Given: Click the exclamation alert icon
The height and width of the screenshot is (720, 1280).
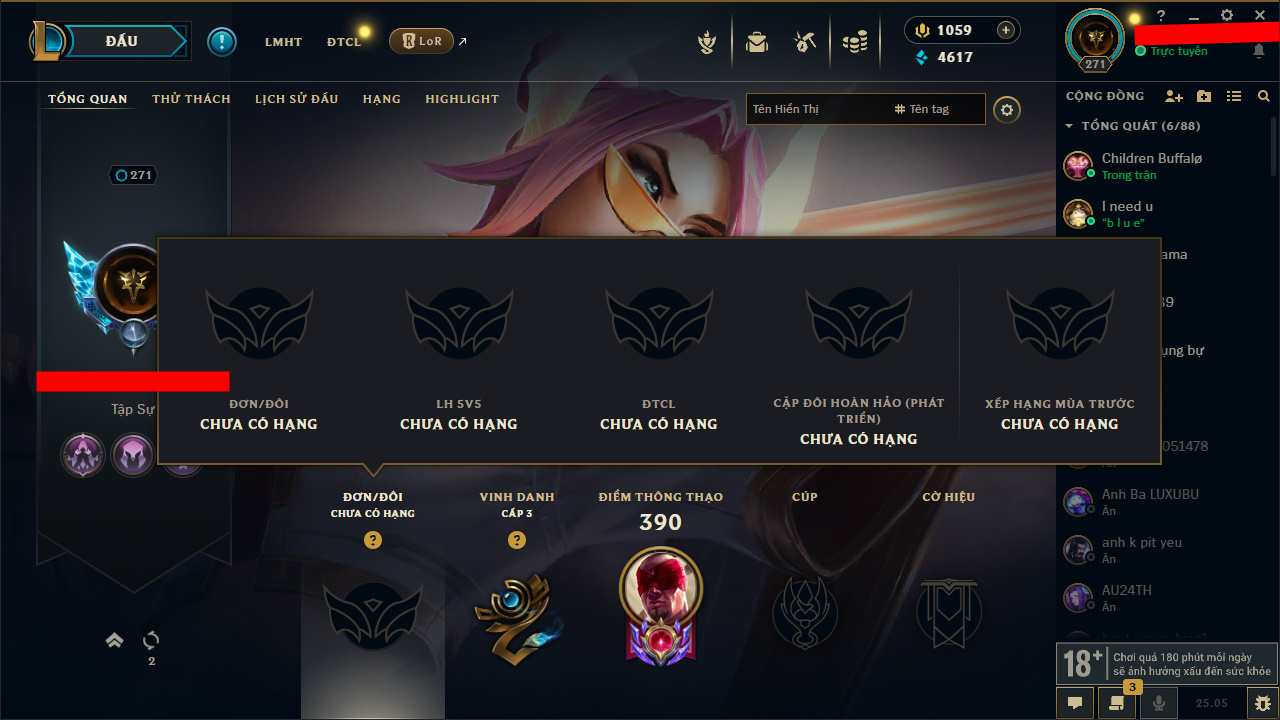Looking at the screenshot, I should click(x=222, y=42).
